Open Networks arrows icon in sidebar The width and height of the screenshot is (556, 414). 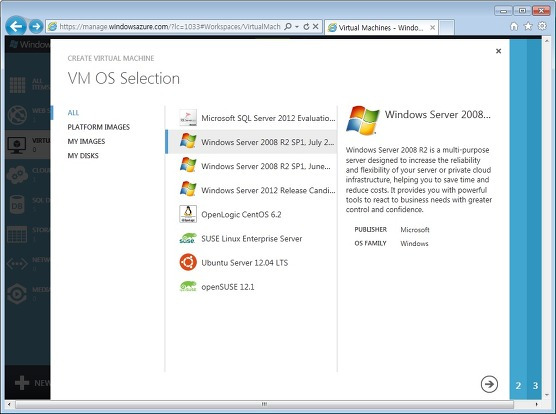pos(17,264)
